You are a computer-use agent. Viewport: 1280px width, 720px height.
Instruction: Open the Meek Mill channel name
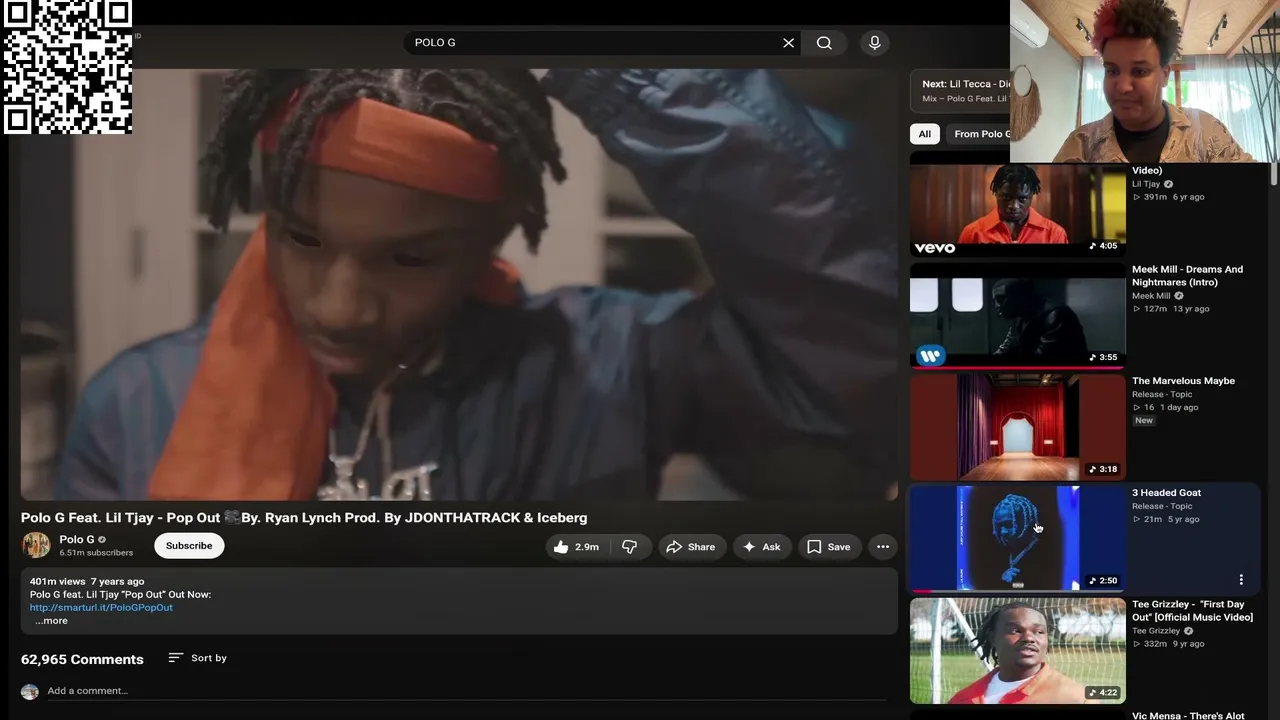click(x=1151, y=296)
